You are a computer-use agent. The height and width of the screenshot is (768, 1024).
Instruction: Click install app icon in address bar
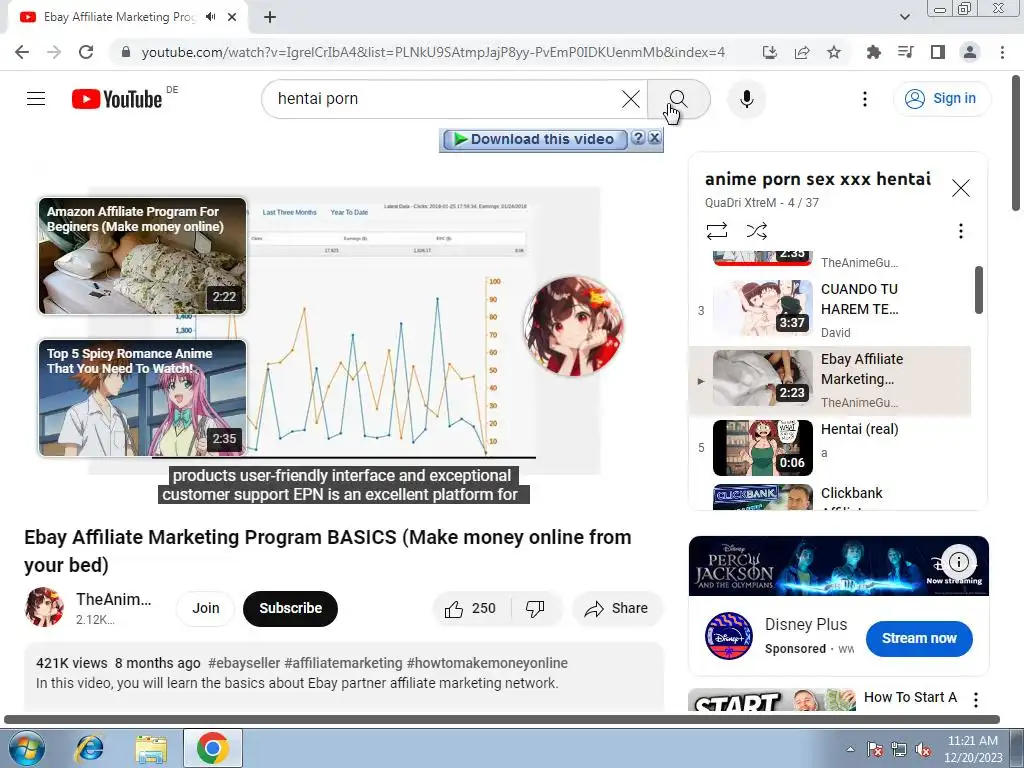(769, 52)
